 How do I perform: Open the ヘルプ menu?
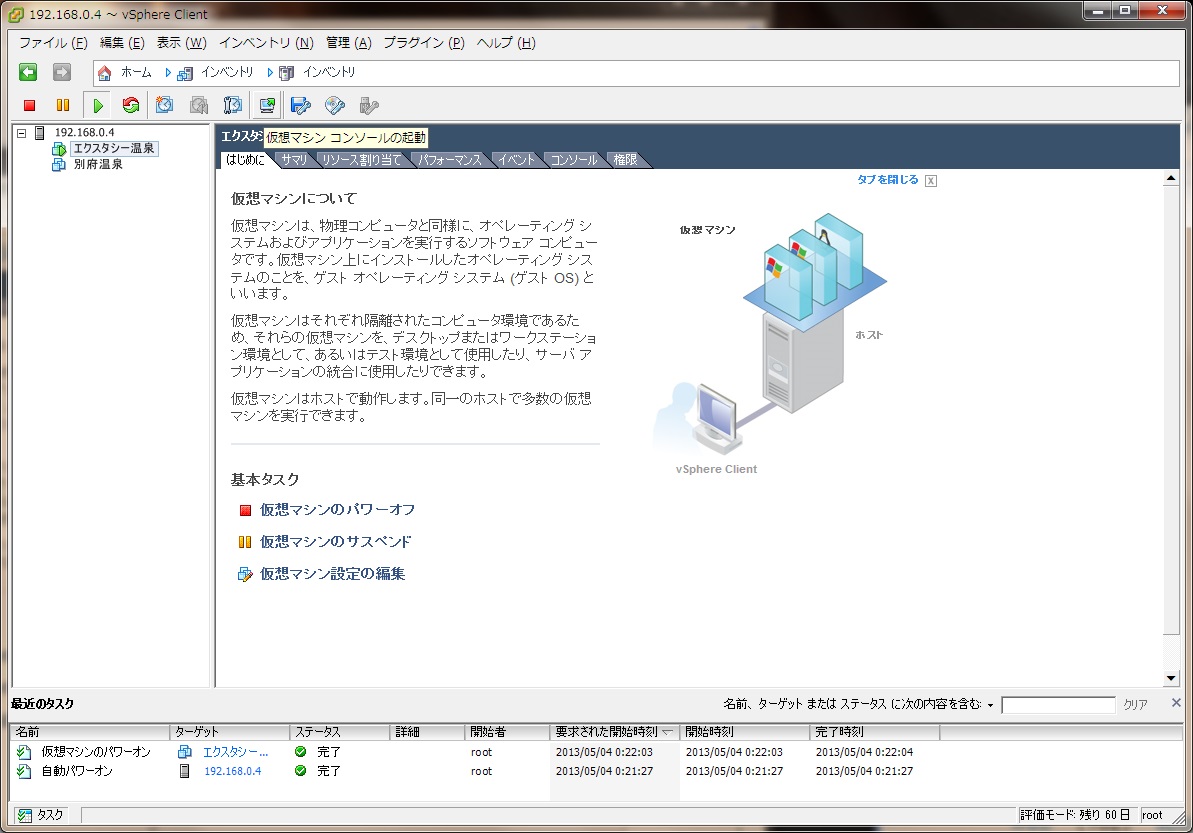click(x=506, y=43)
